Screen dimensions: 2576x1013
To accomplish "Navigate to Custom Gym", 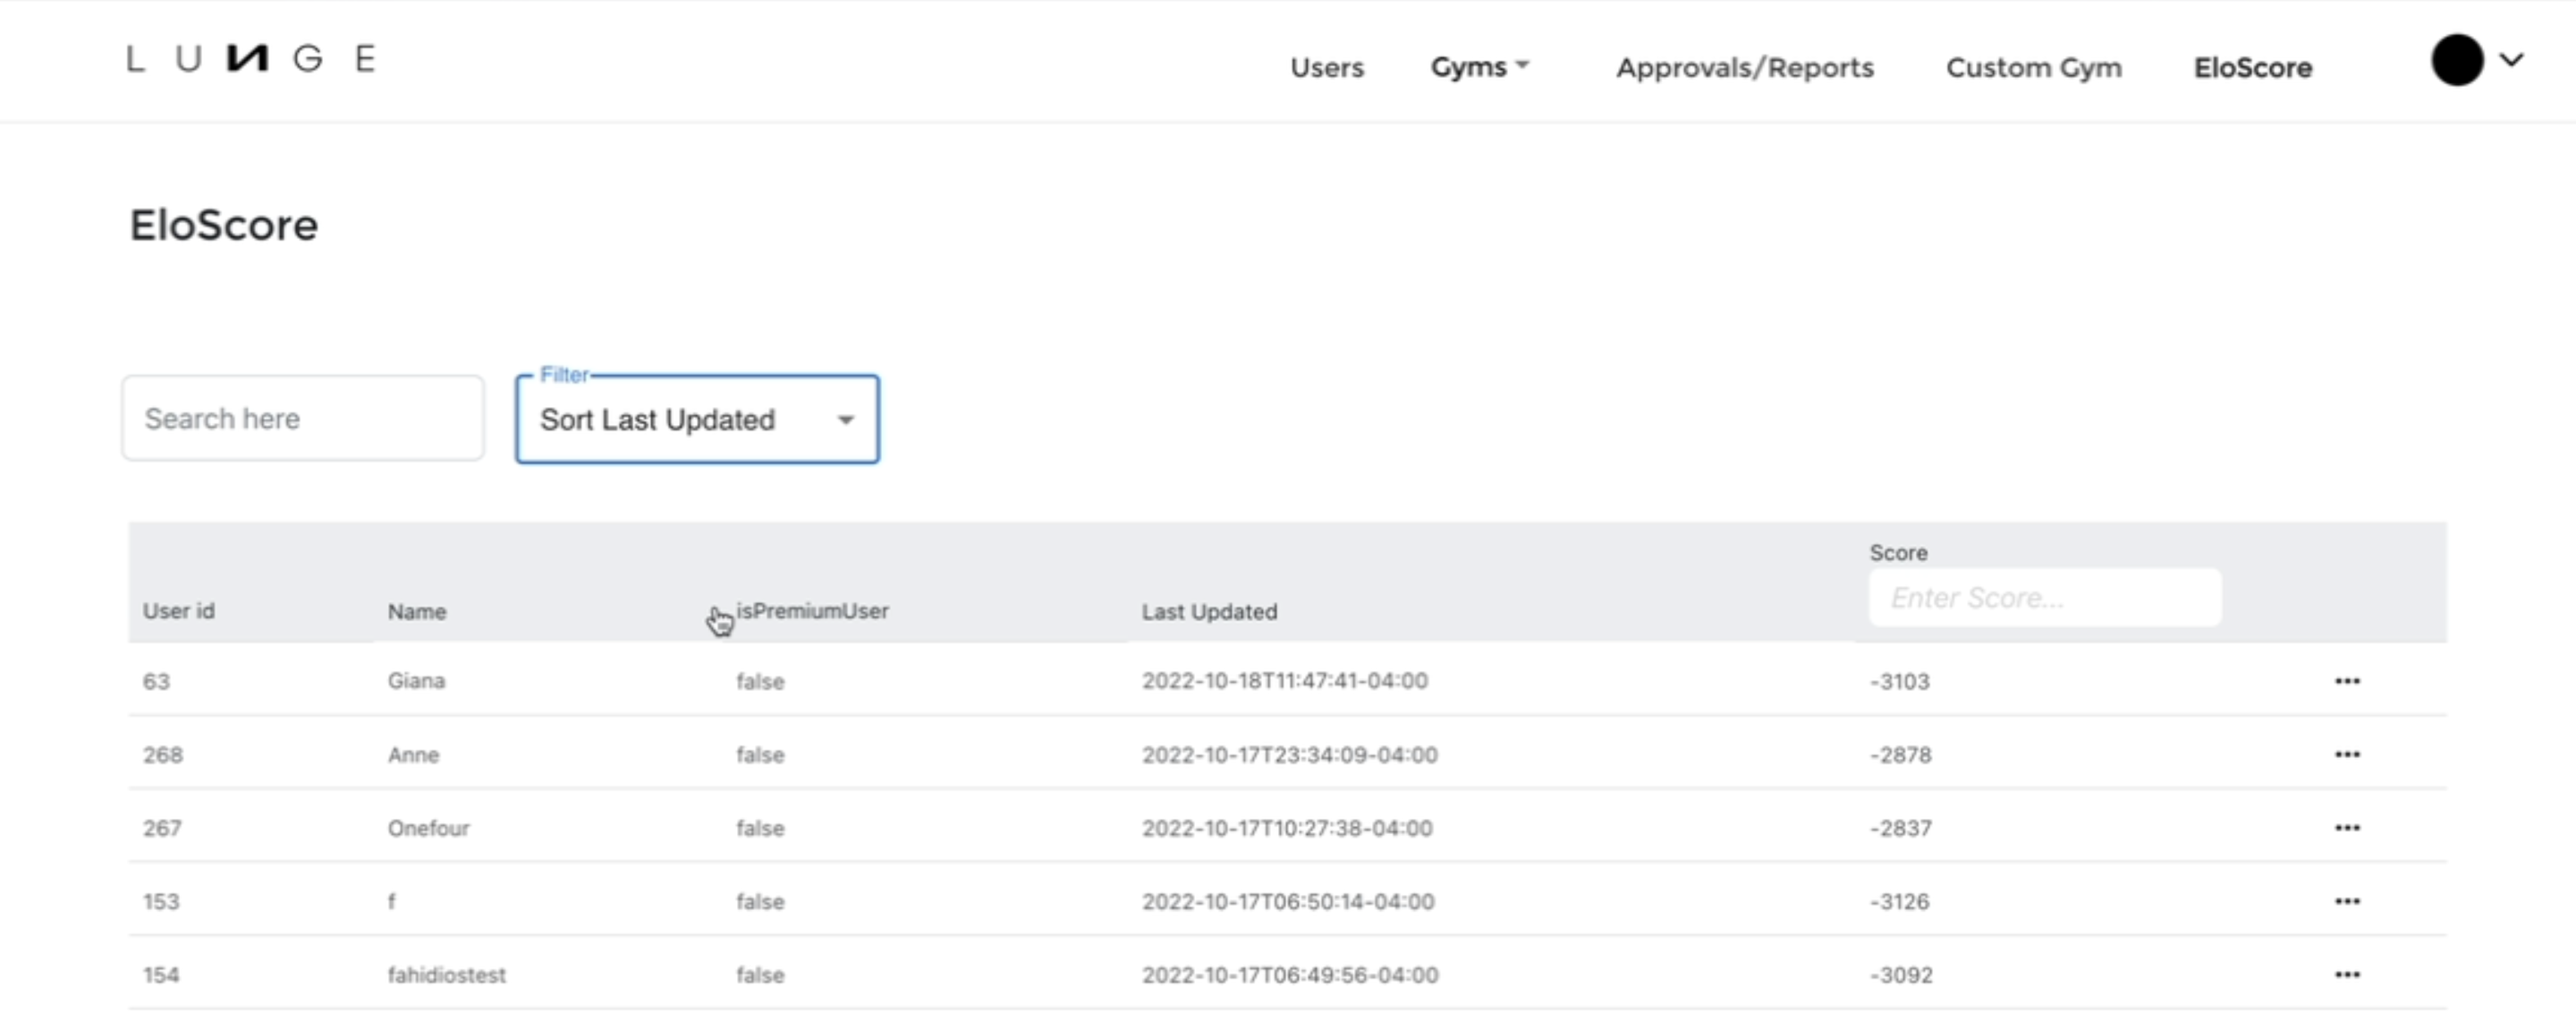I will click(2033, 67).
